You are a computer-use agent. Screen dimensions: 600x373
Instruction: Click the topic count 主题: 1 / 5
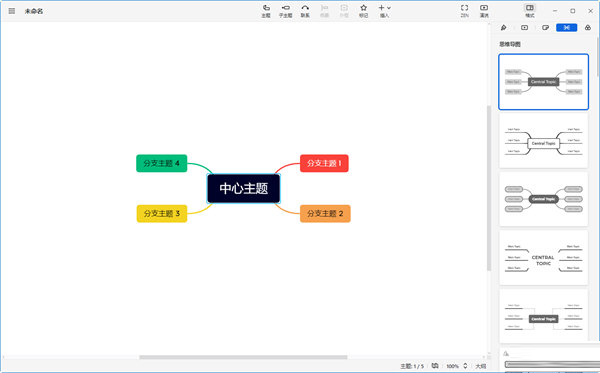pos(412,366)
